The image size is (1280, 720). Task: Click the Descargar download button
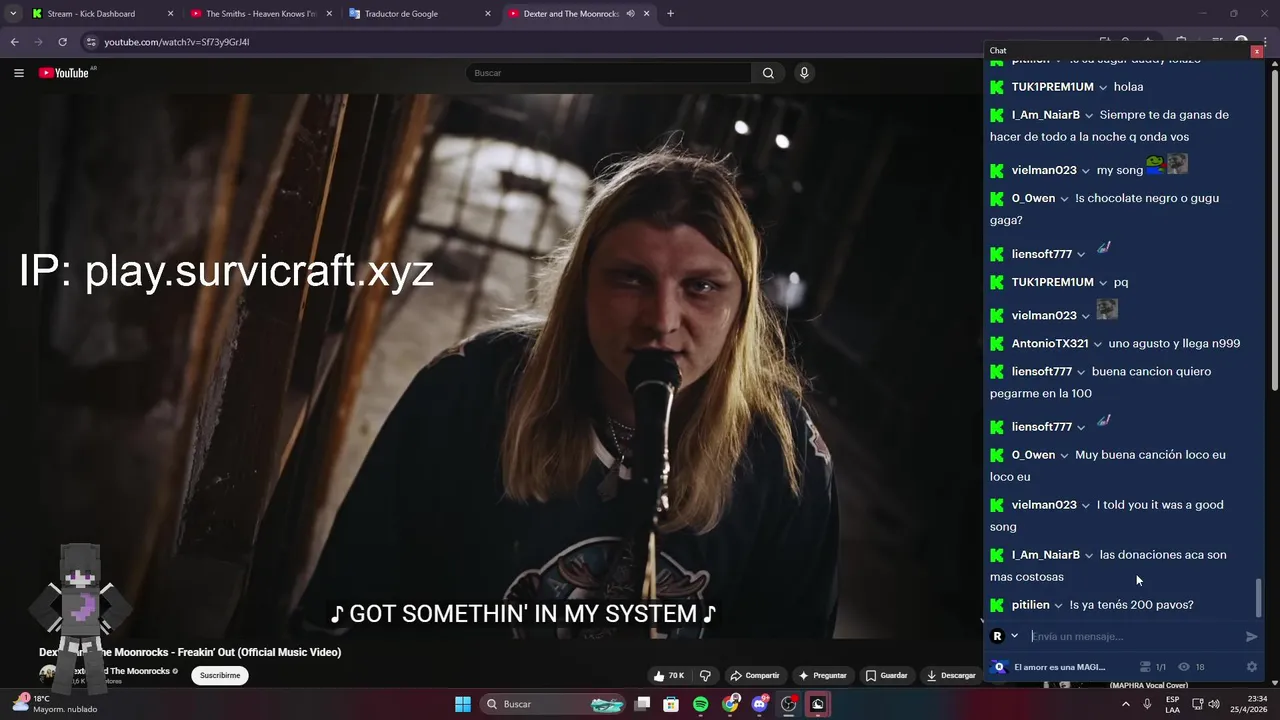(x=951, y=675)
